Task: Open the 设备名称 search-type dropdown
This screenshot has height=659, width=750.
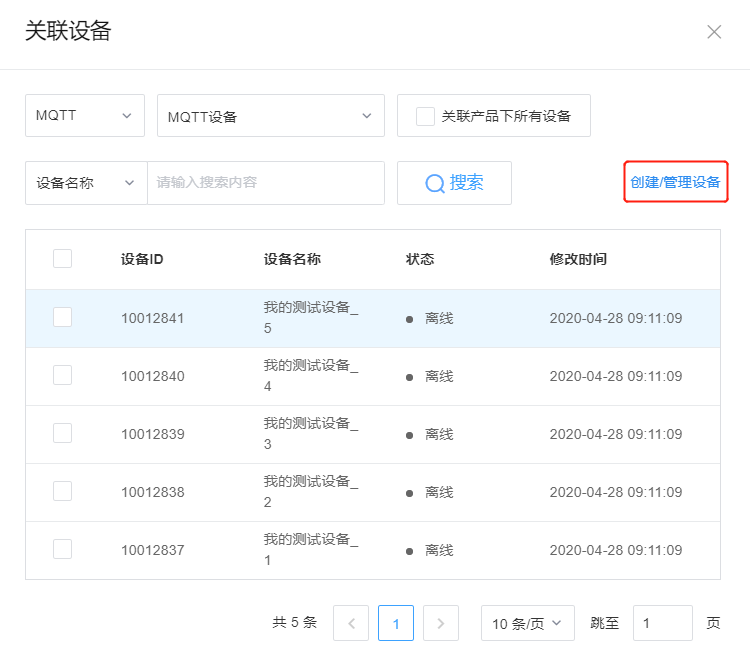Action: coord(86,183)
